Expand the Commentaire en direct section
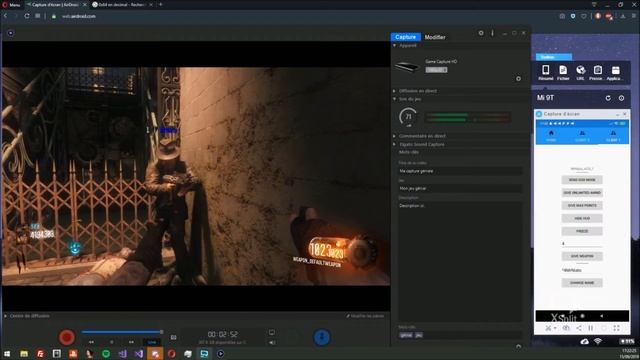The image size is (640, 360). coord(394,136)
